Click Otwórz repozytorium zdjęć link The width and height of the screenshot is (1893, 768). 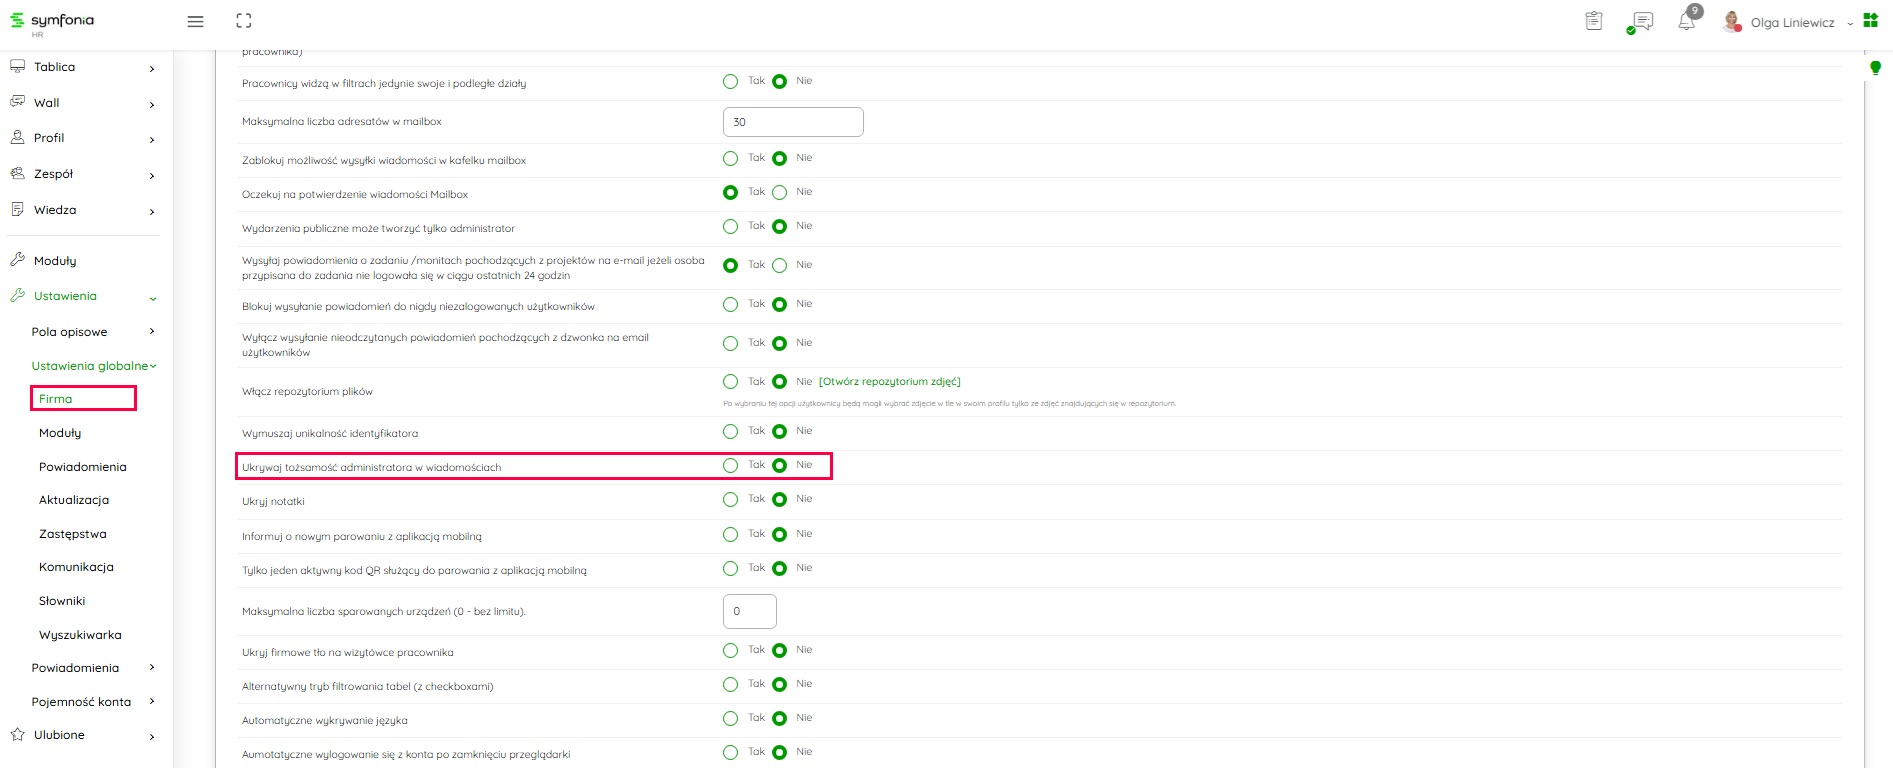coord(889,382)
